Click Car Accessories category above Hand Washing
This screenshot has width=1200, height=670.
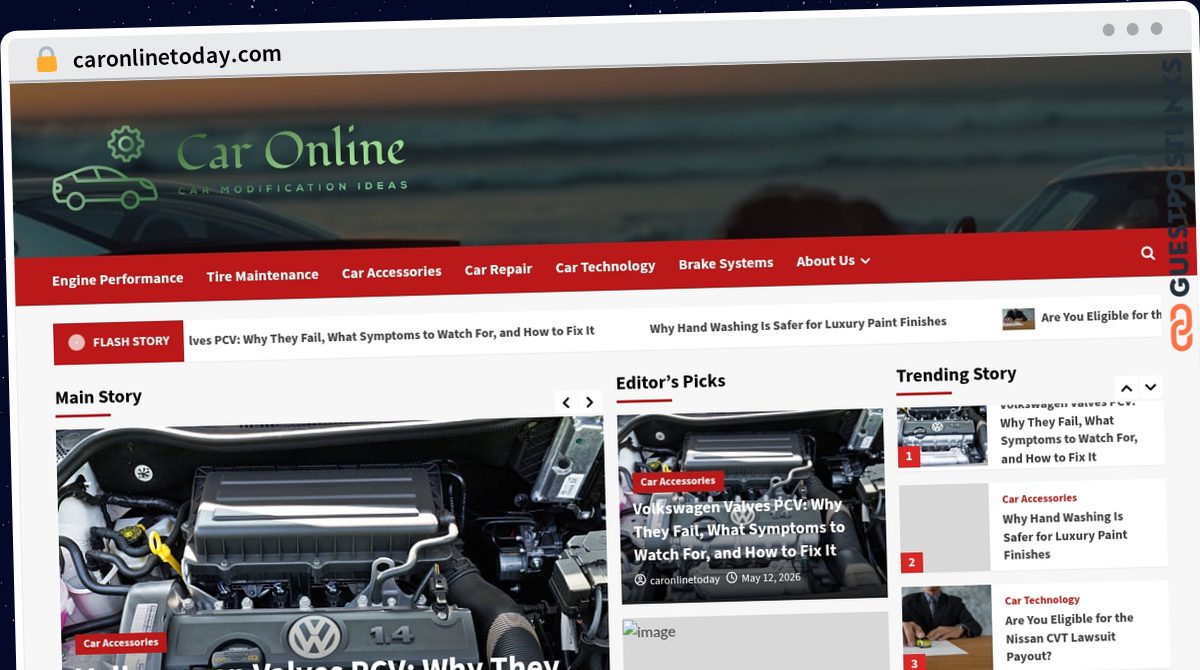(1039, 498)
